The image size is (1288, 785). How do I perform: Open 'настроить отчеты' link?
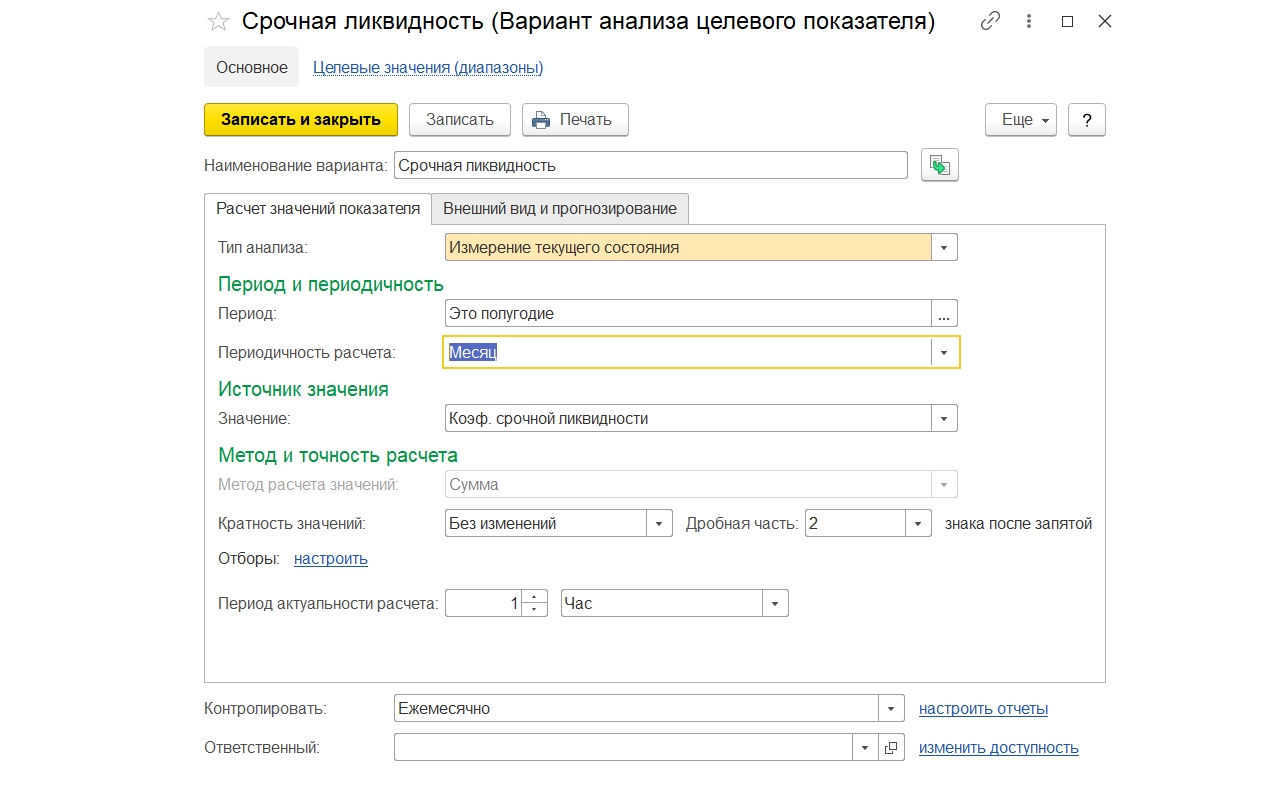[983, 709]
